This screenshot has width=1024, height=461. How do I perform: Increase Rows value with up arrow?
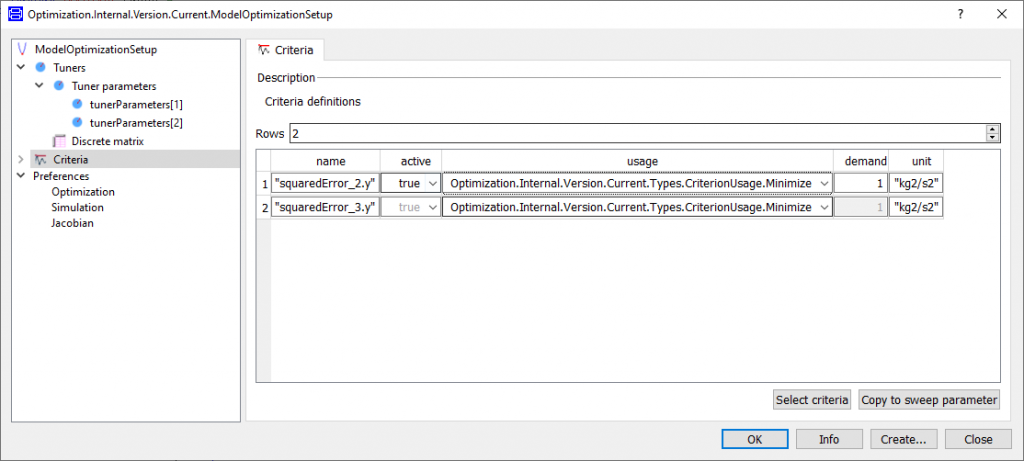993,129
